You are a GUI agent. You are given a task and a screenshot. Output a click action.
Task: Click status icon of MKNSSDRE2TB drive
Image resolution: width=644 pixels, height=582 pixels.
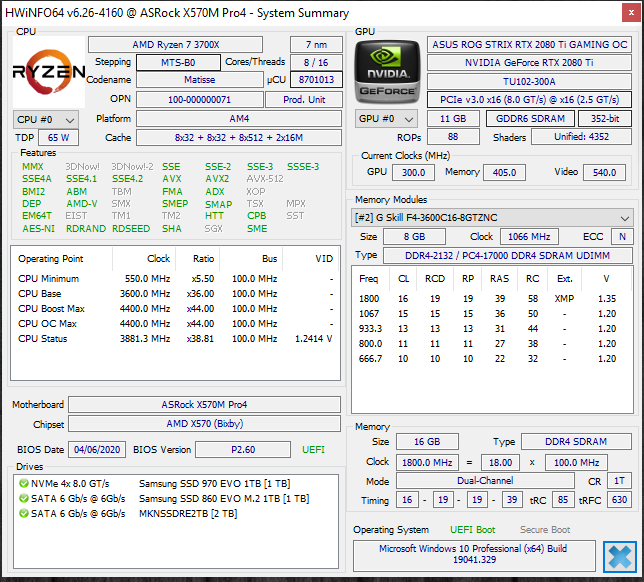[x=23, y=513]
